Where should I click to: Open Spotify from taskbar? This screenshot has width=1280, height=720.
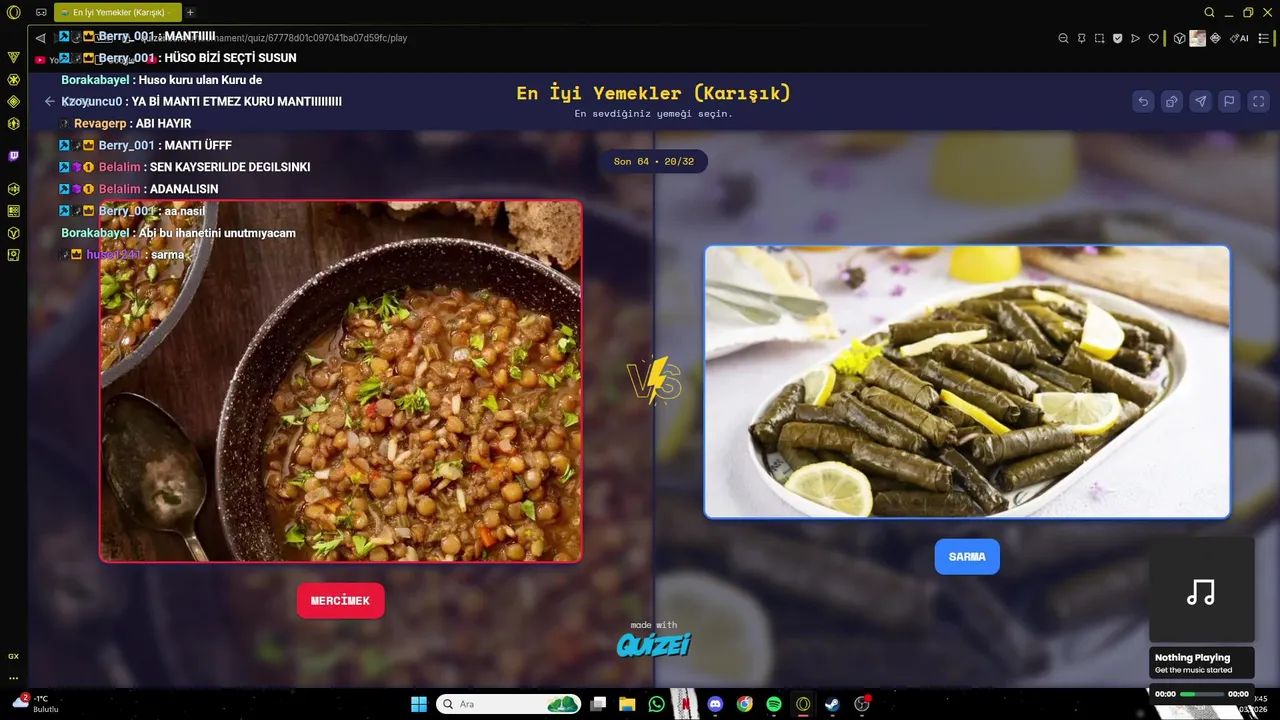point(773,704)
